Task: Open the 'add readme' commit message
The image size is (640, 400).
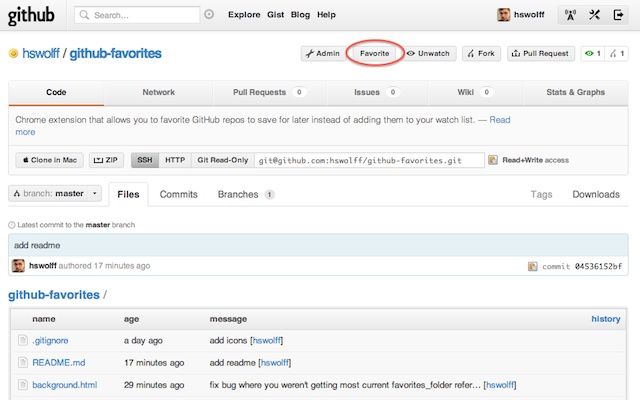Action: pos(37,245)
